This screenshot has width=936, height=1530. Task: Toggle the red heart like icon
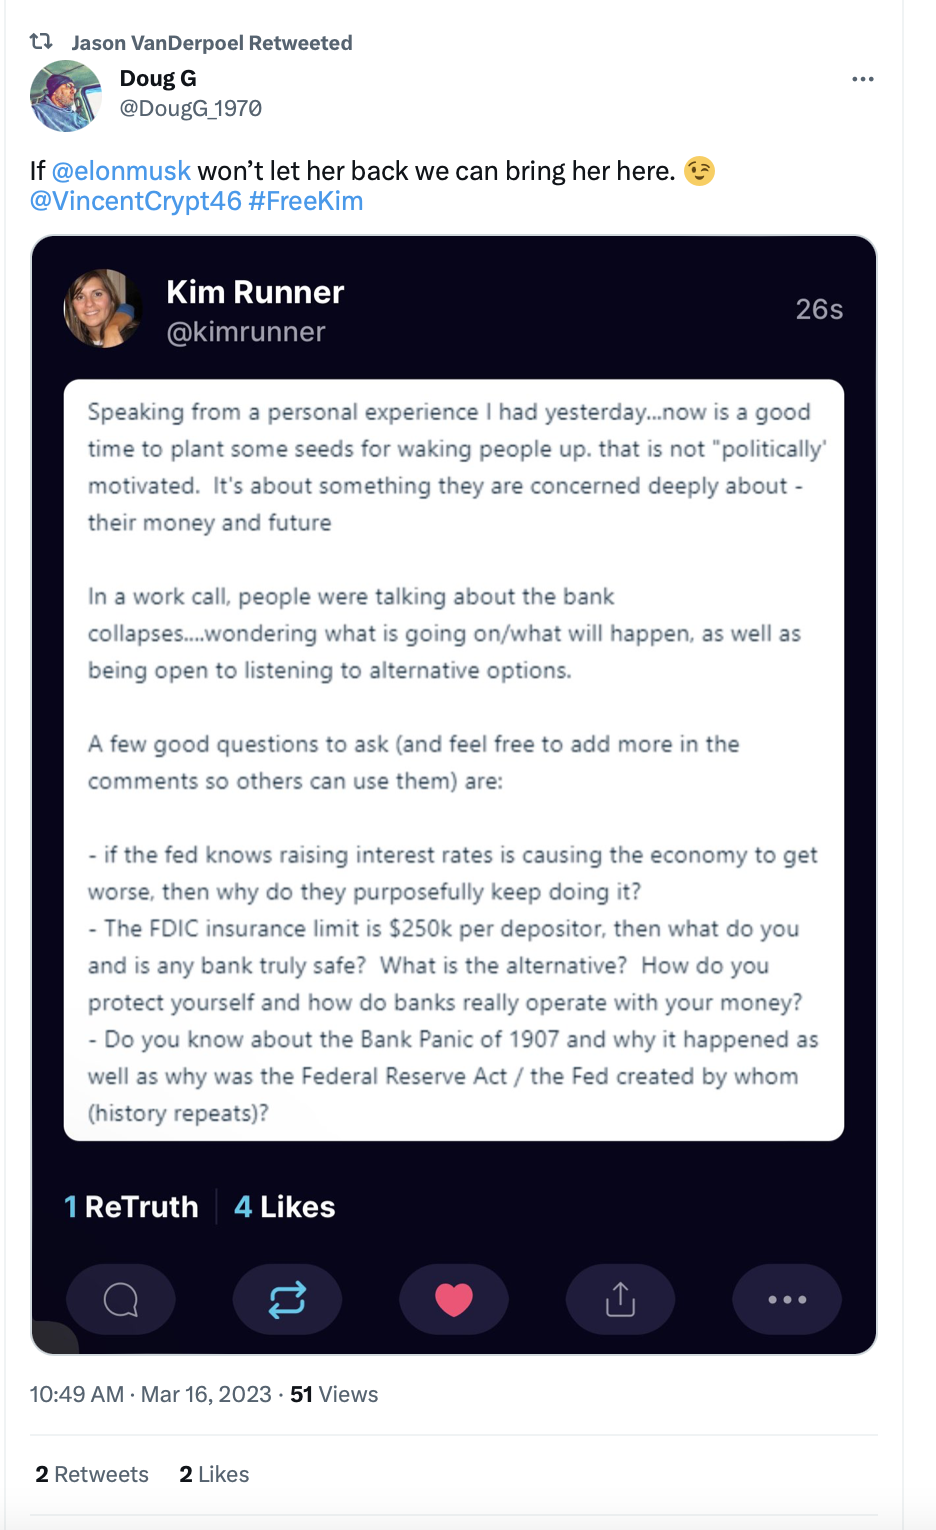454,1299
